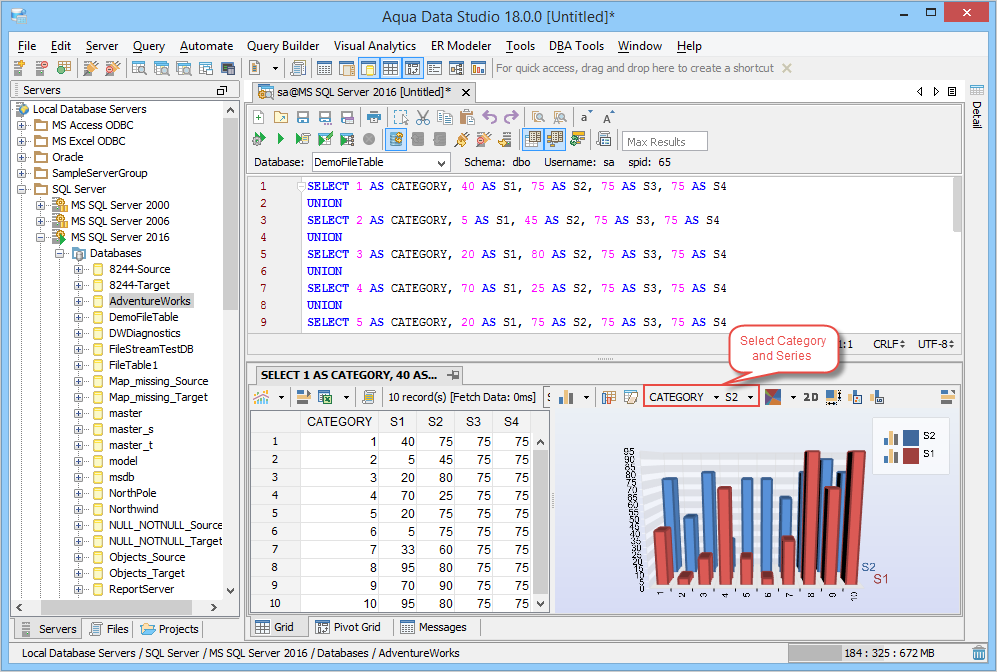Close the sa@MS SQL Server 2016 tab
This screenshot has width=997, height=672.
466,92
